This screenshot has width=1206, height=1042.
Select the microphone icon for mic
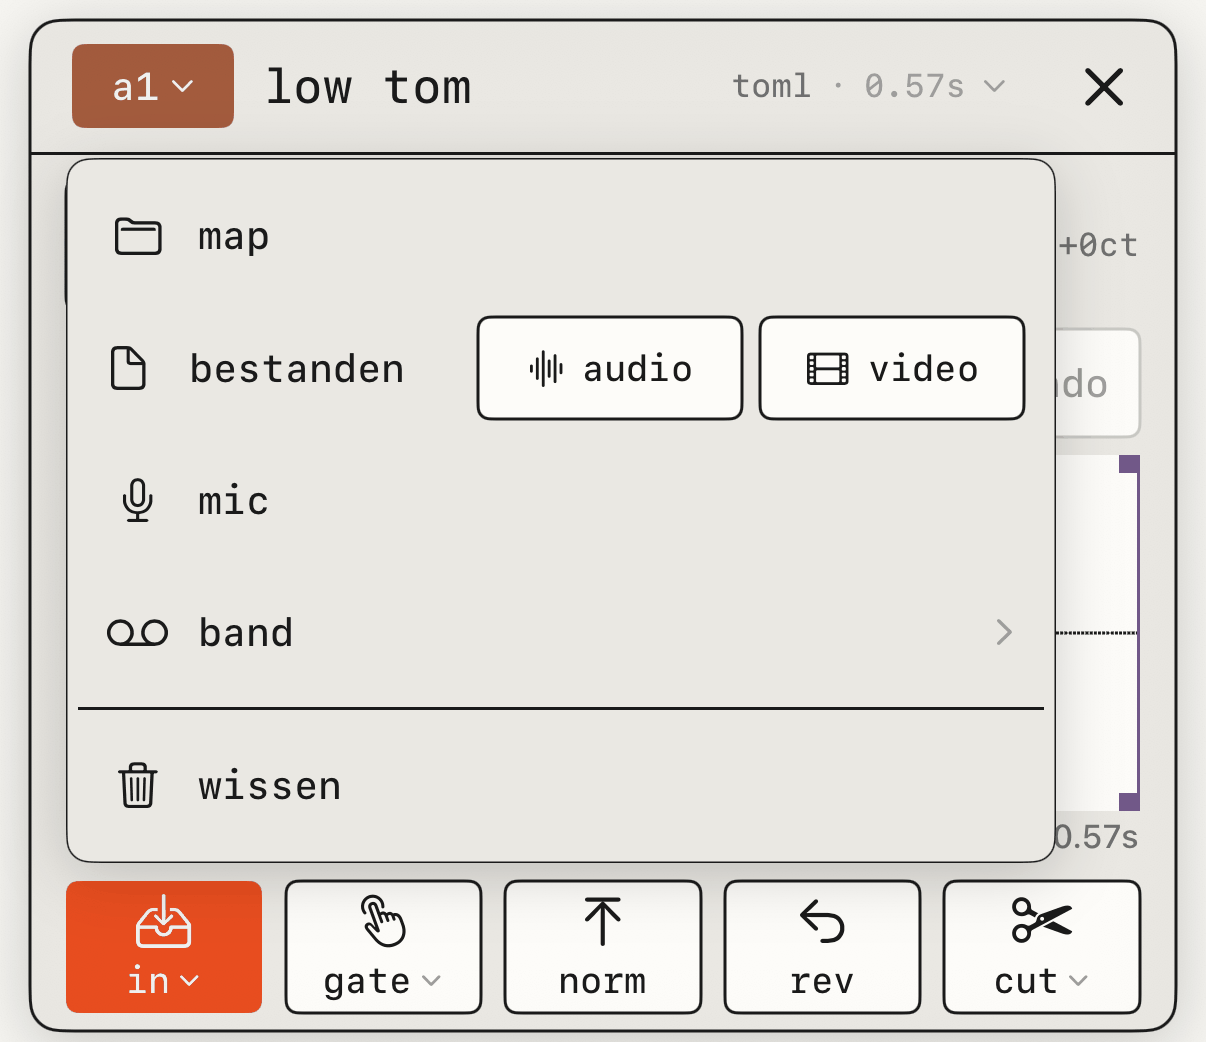click(138, 501)
